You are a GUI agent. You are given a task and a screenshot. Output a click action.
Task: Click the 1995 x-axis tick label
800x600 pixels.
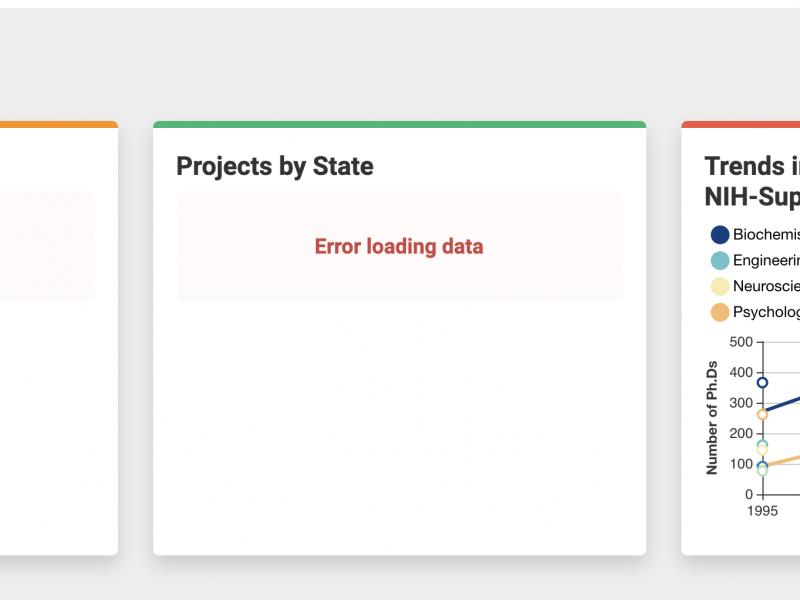coord(762,510)
